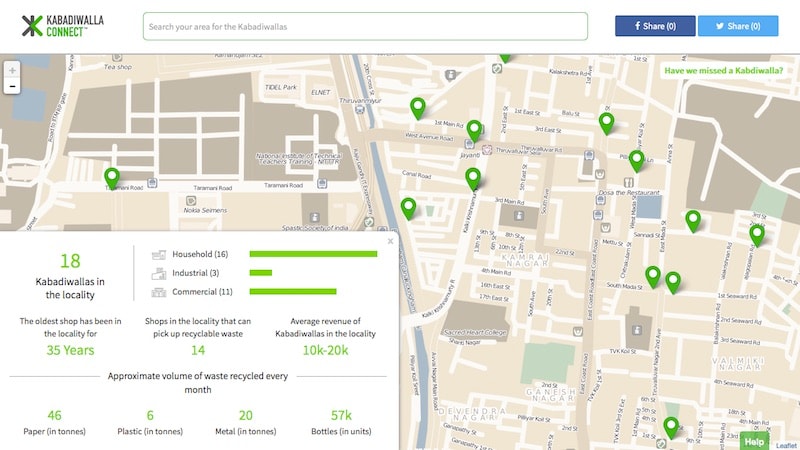Click the 18 Kabadiwallas count
This screenshot has width=800, height=450.
click(x=70, y=261)
